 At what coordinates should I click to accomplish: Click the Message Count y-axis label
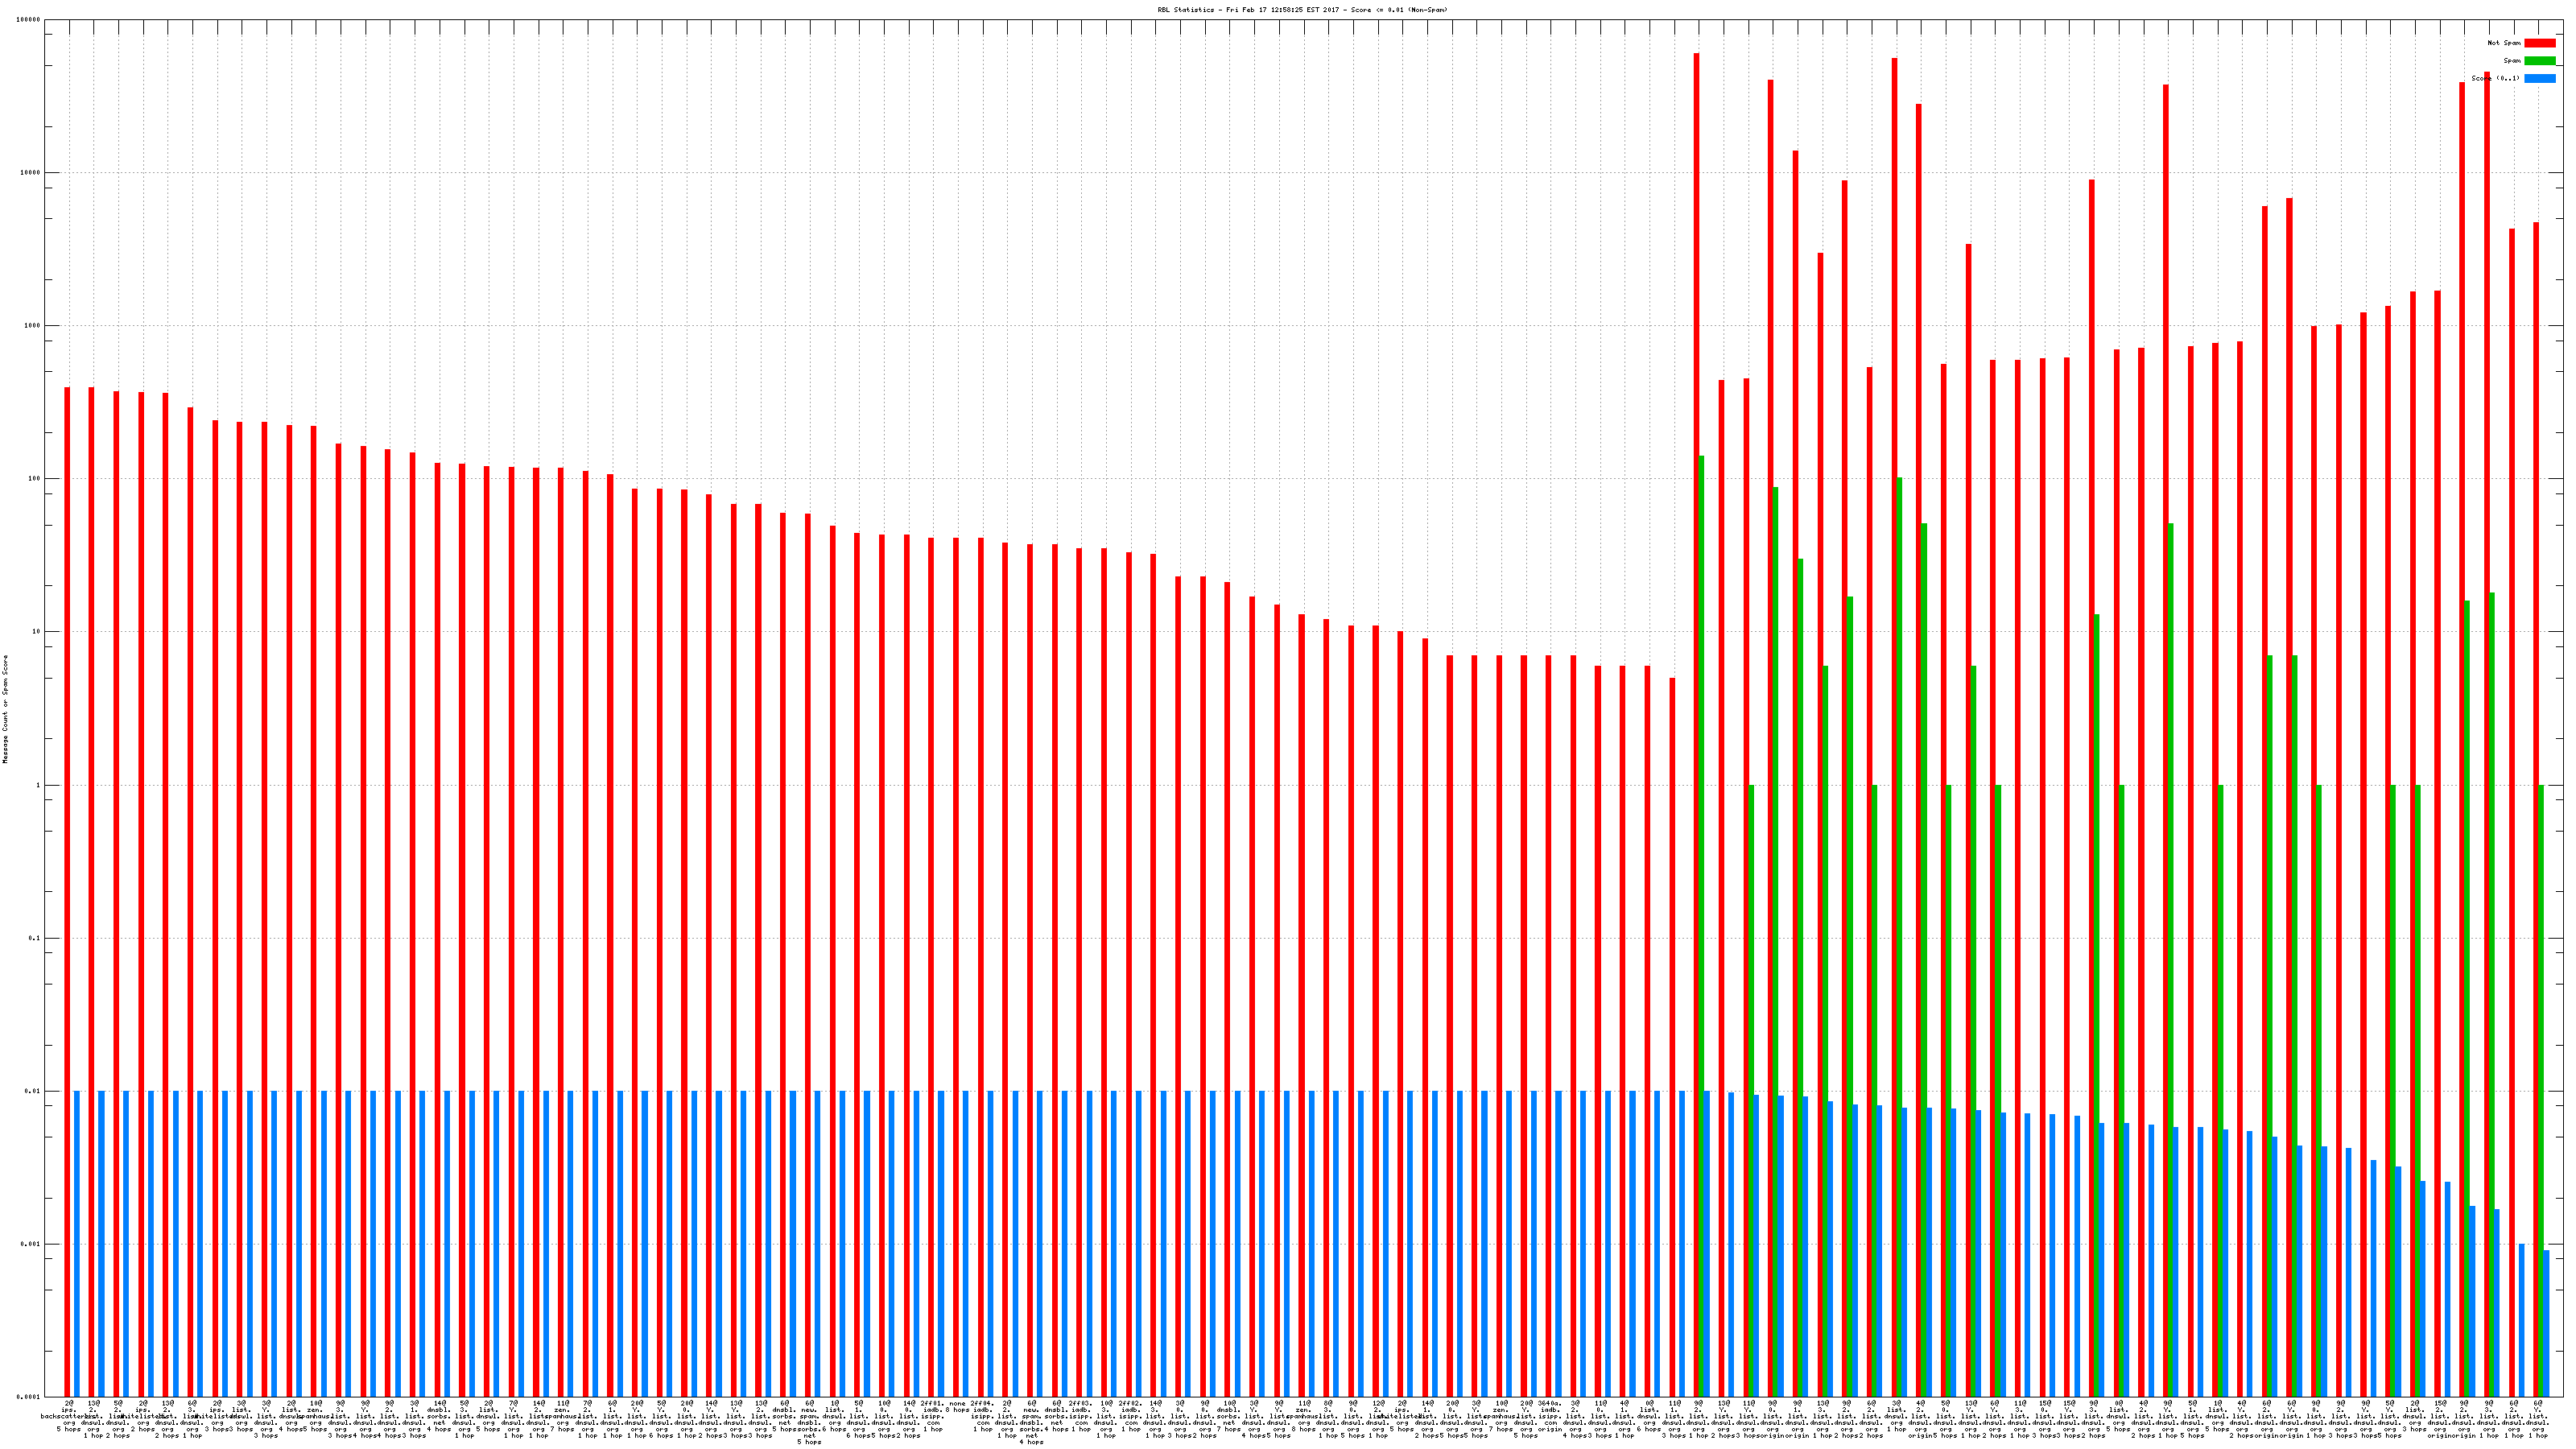point(5,709)
